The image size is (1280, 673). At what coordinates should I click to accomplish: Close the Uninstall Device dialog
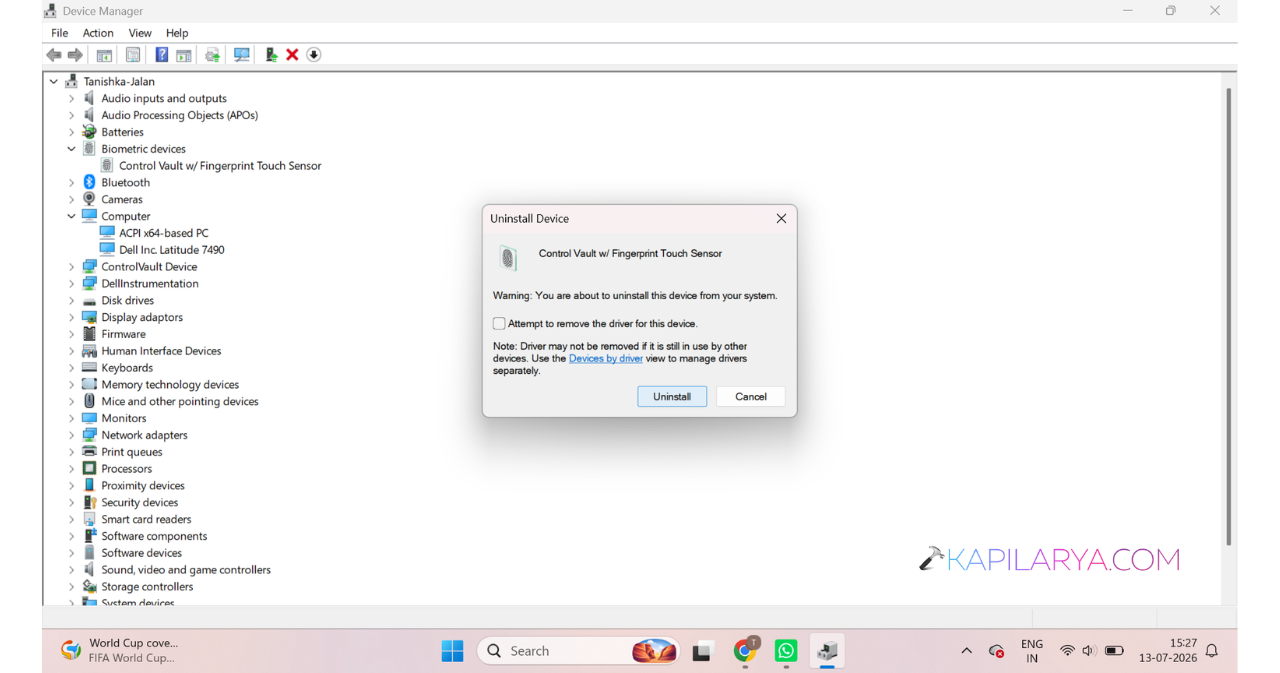click(x=781, y=218)
